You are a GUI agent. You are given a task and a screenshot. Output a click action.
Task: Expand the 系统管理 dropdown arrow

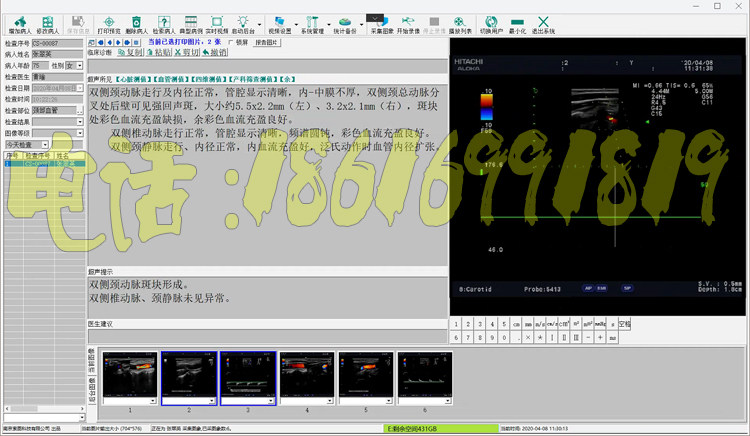coord(329,25)
